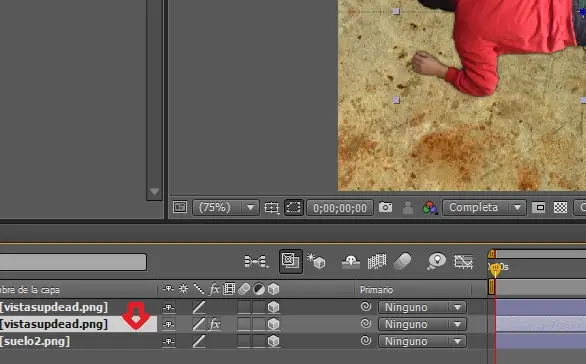Click 3D layer cube column header
The image size is (586, 364).
coord(274,289)
